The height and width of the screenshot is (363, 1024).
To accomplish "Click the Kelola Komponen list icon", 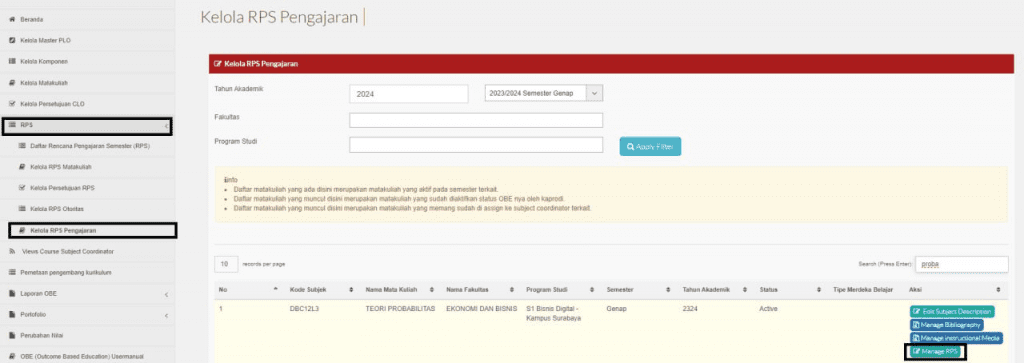I will pyautogui.click(x=12, y=61).
